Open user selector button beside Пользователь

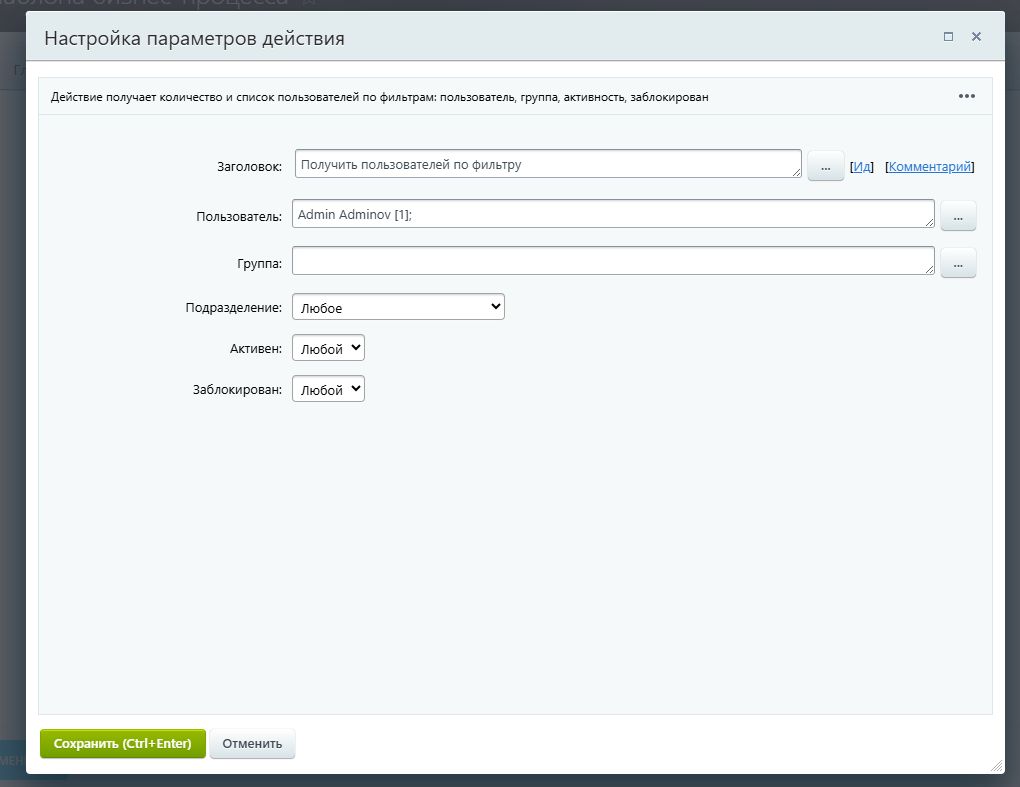click(x=957, y=216)
